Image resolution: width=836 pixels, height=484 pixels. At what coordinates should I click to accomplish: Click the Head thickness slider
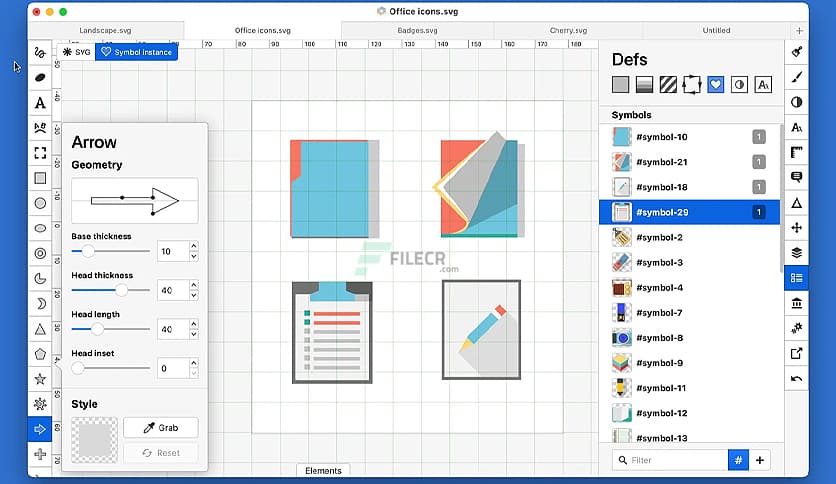tap(110, 290)
